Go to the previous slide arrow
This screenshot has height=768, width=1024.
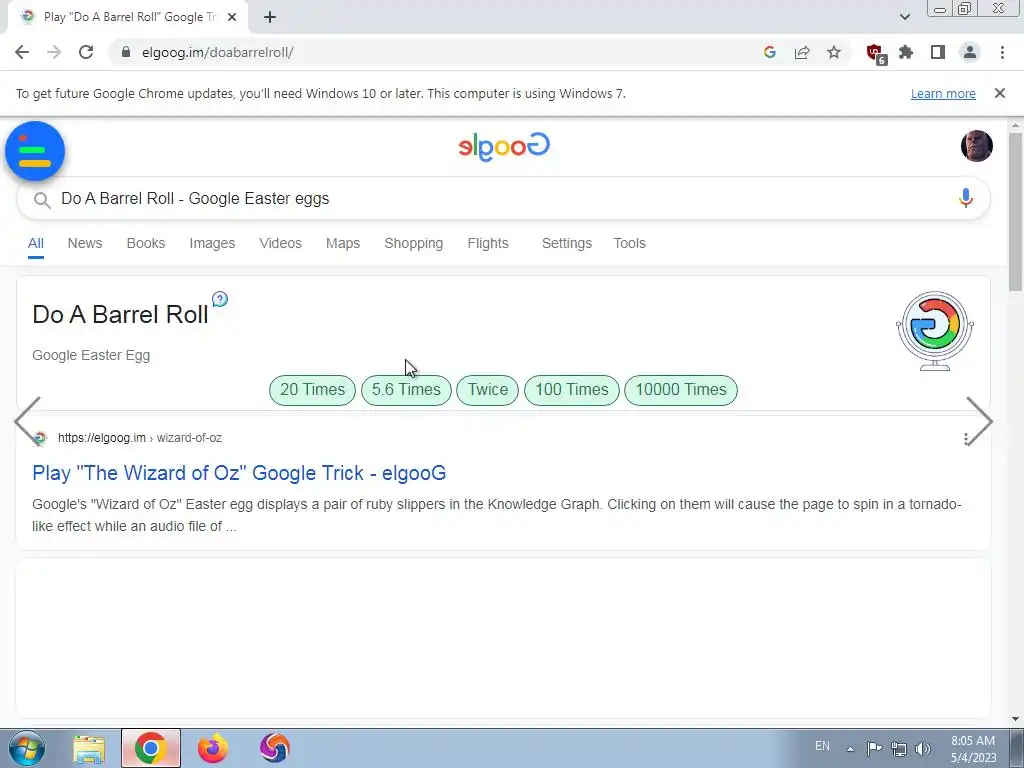[27, 421]
